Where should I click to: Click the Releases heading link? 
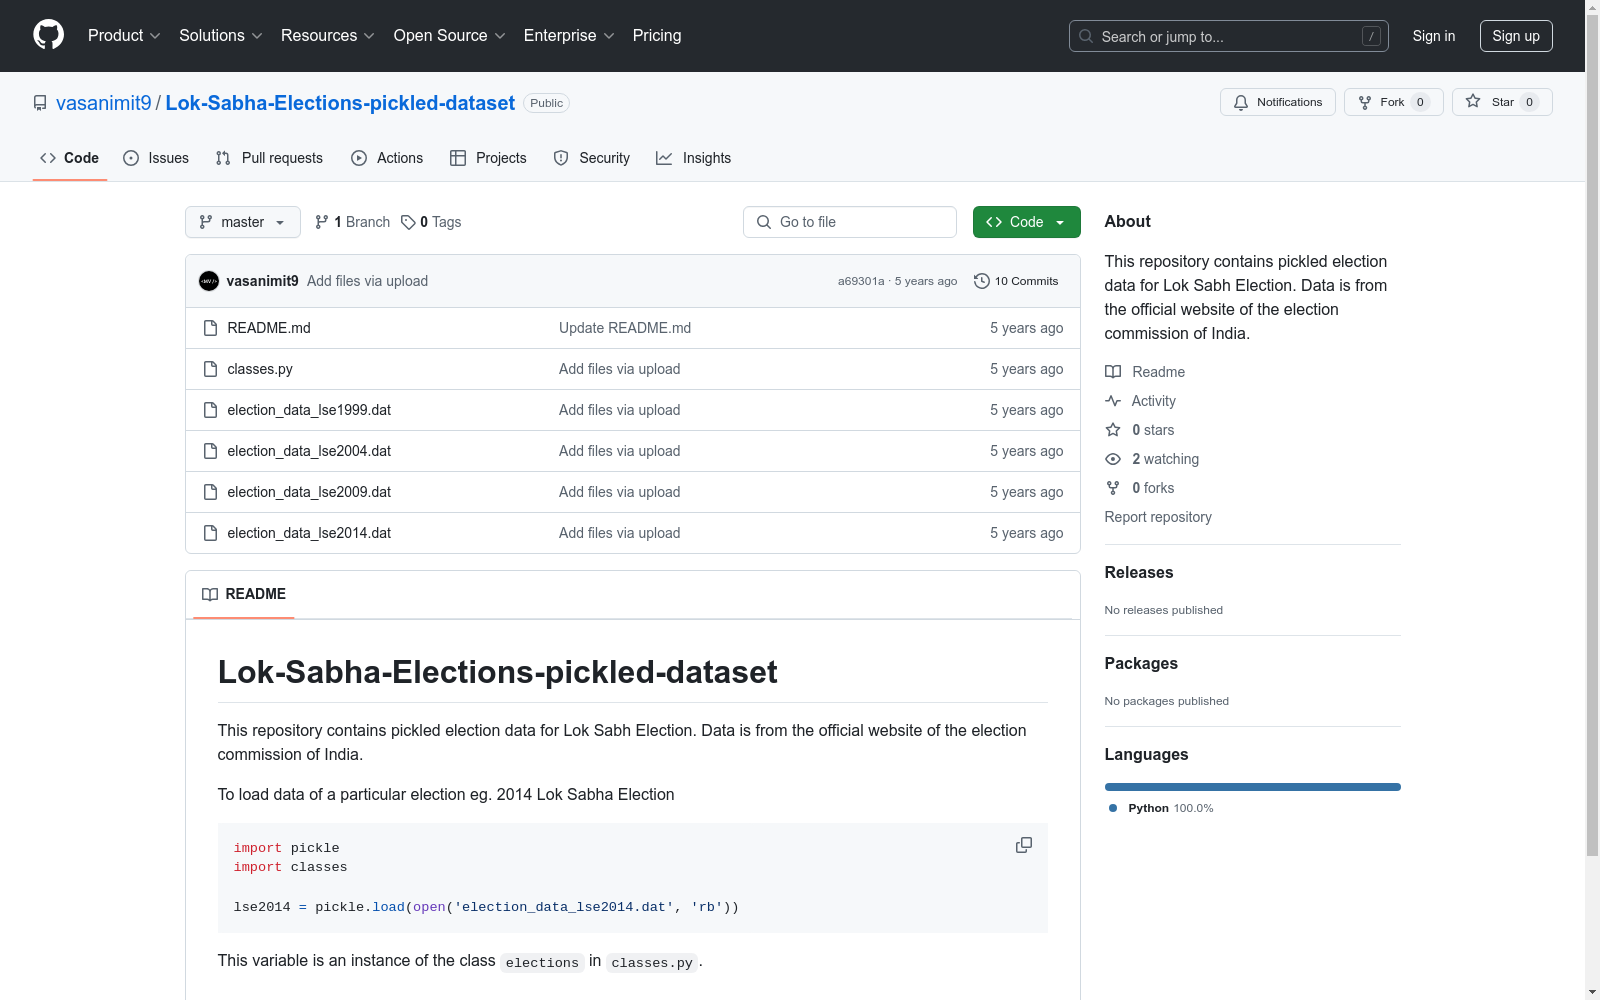coord(1139,573)
